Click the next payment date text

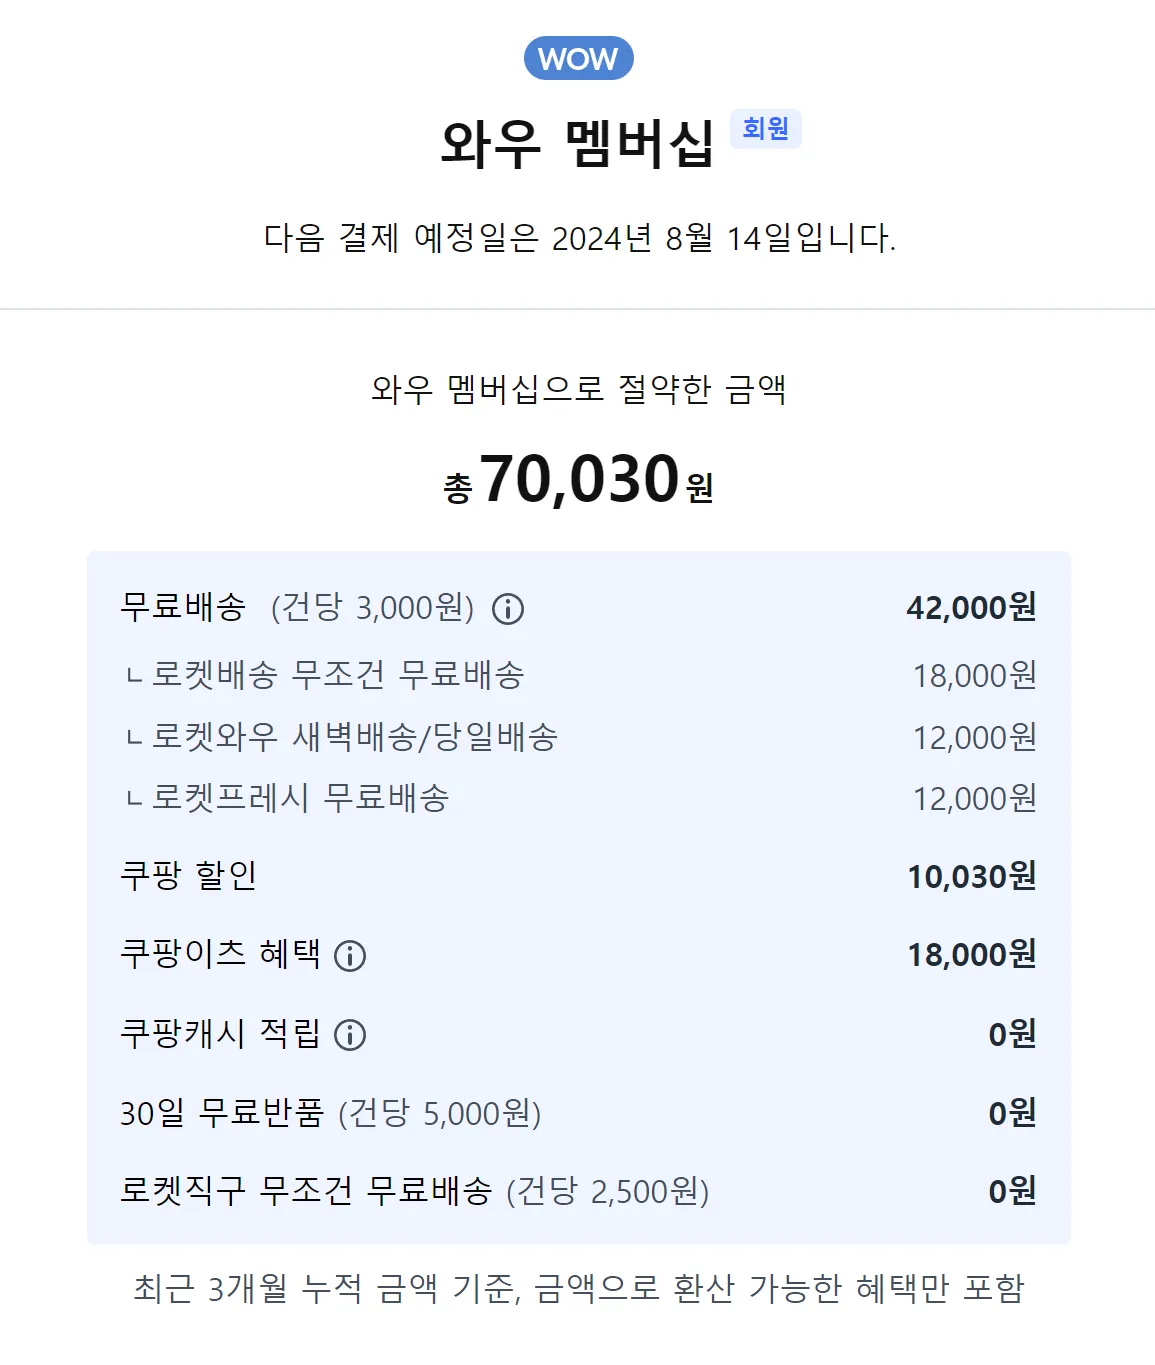(x=578, y=238)
